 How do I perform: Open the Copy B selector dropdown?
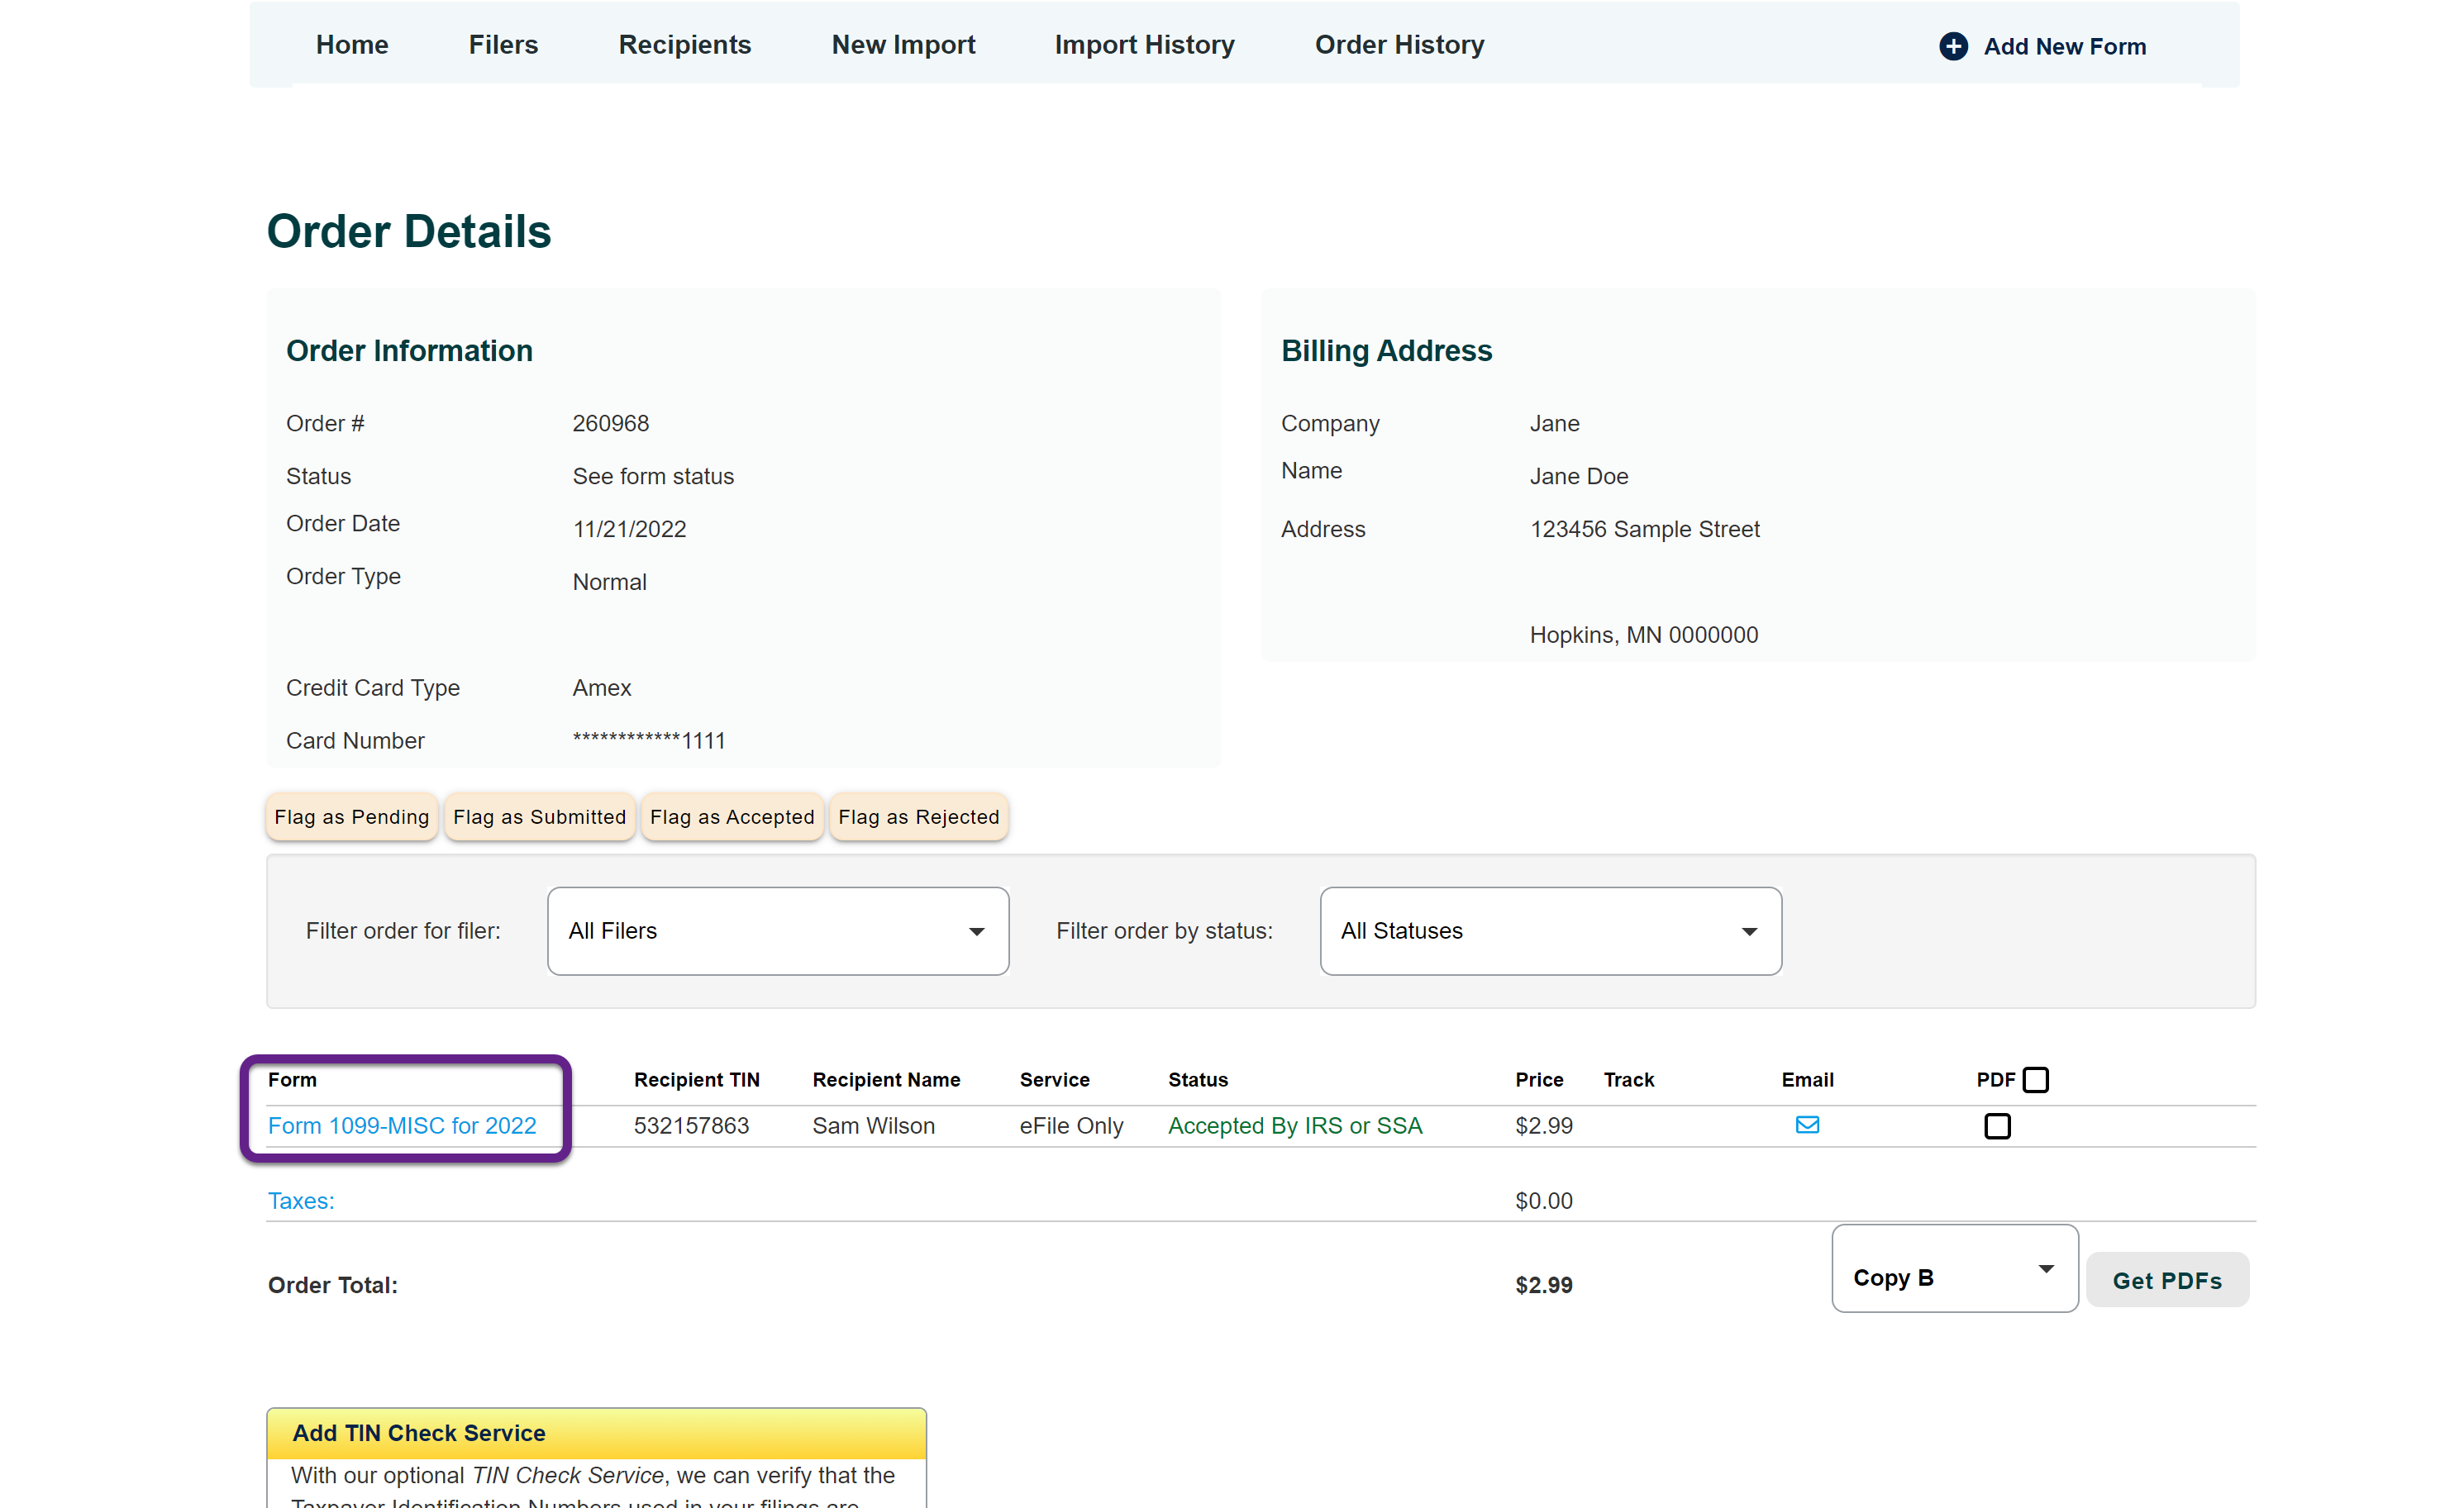coord(1953,1268)
